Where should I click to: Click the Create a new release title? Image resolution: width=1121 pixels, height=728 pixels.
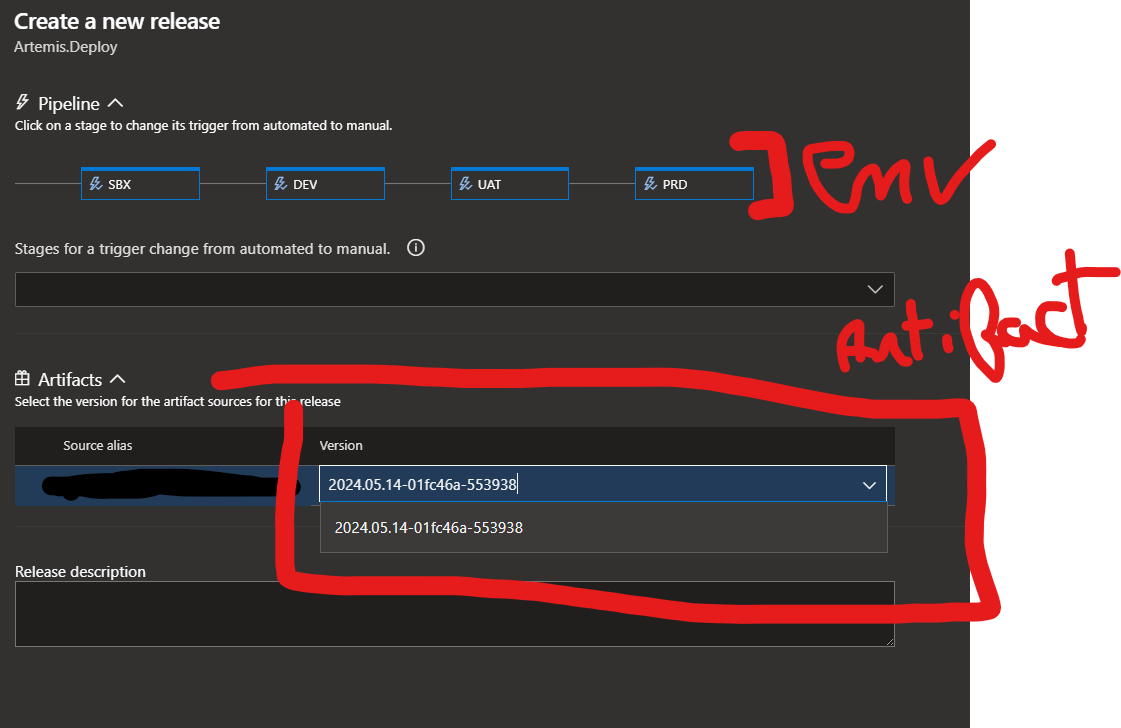click(x=117, y=21)
